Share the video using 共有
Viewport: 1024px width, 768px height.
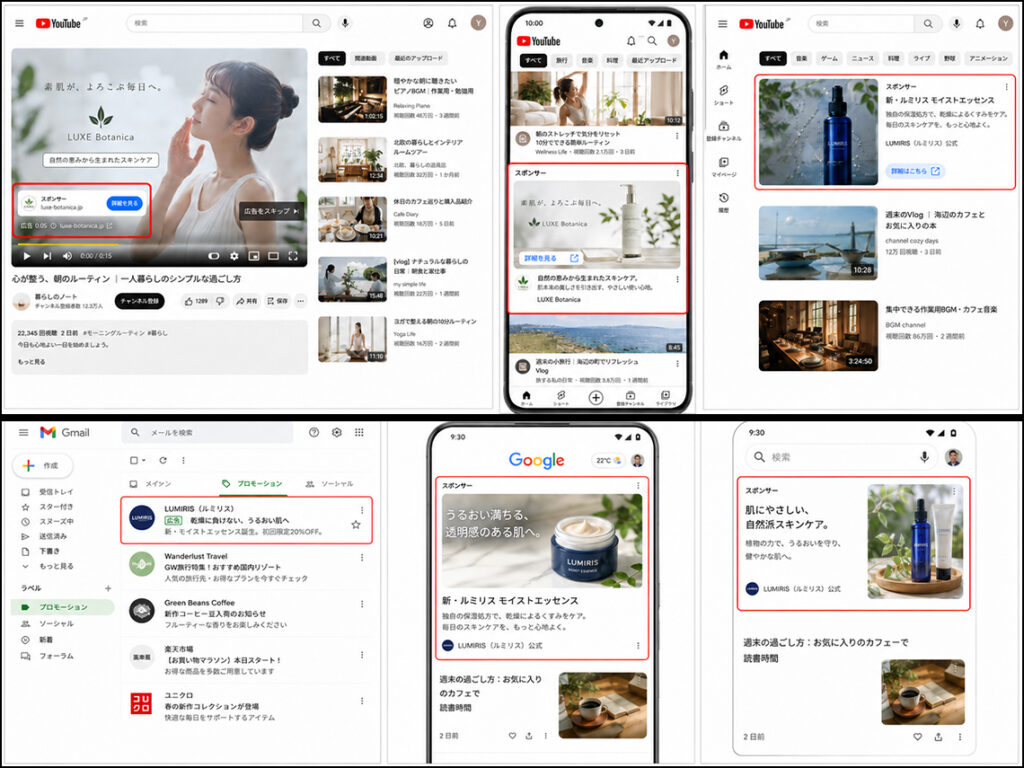(x=246, y=301)
